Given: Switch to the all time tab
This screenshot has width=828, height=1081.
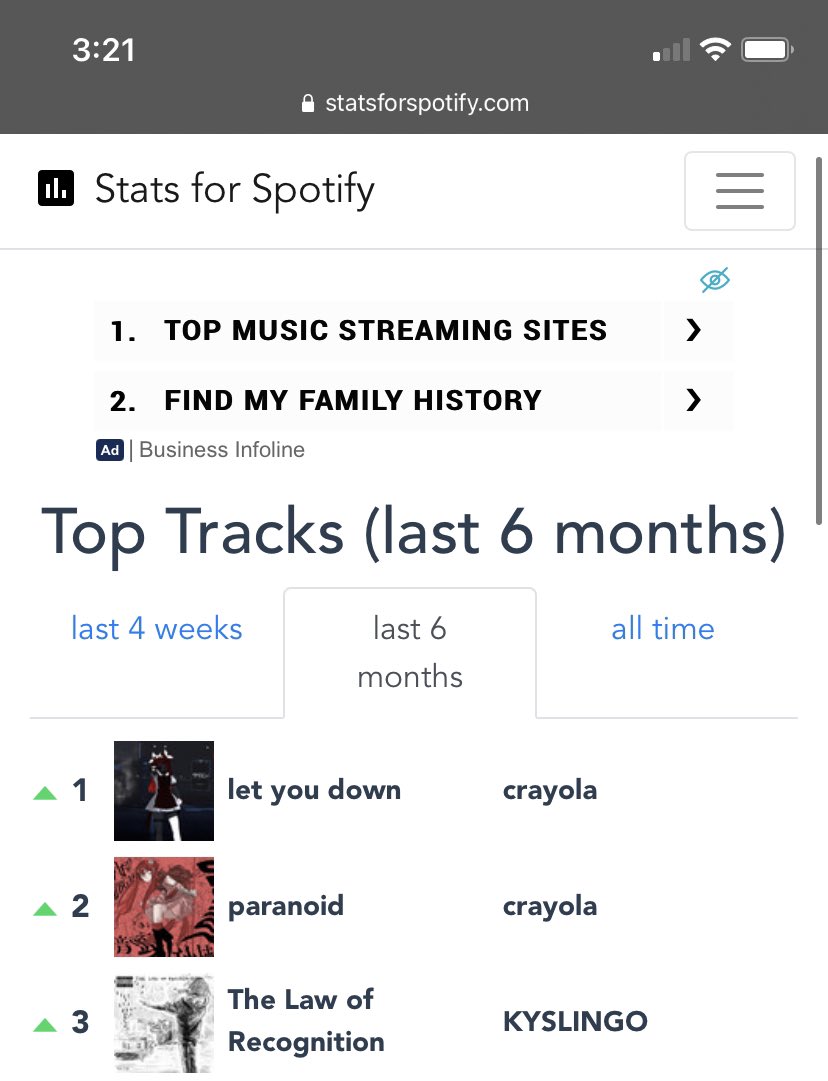Looking at the screenshot, I should tap(663, 629).
